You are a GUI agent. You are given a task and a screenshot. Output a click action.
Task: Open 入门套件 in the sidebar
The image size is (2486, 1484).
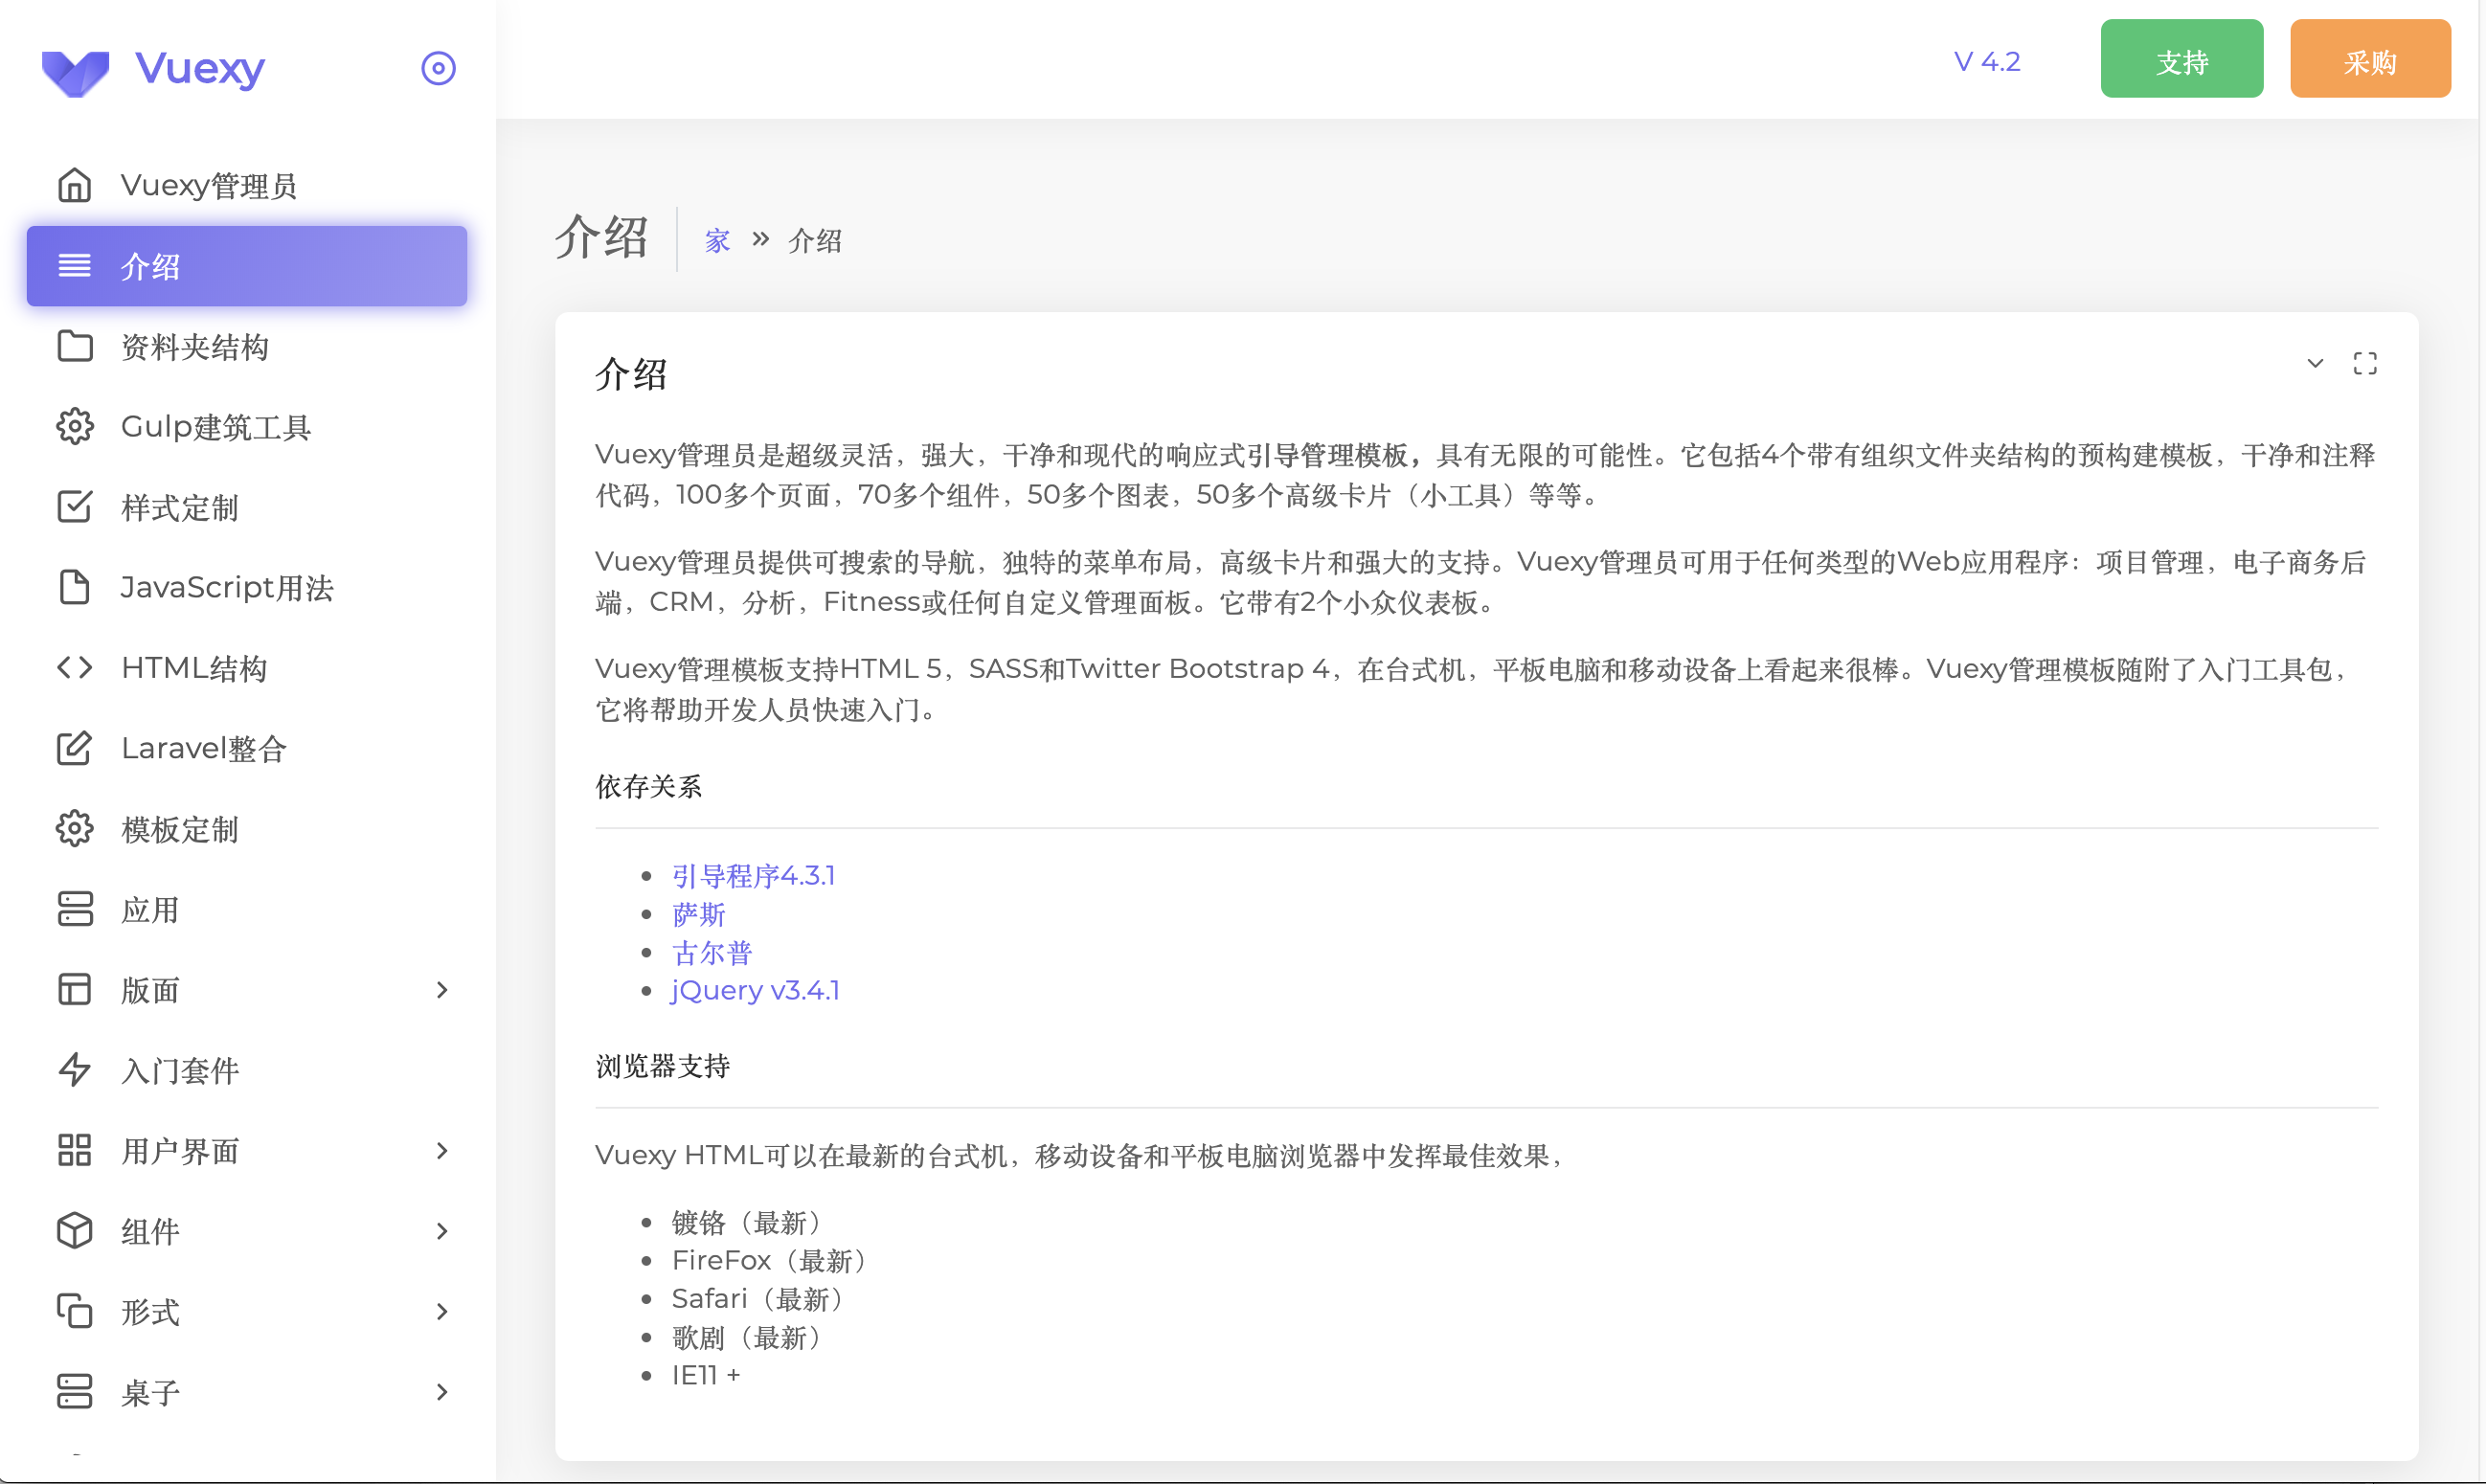tap(247, 1070)
